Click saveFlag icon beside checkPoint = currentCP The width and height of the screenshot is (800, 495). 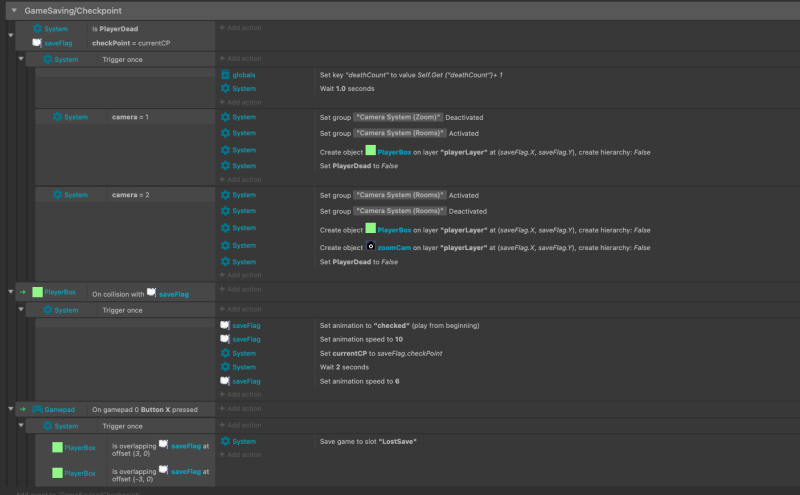37,43
